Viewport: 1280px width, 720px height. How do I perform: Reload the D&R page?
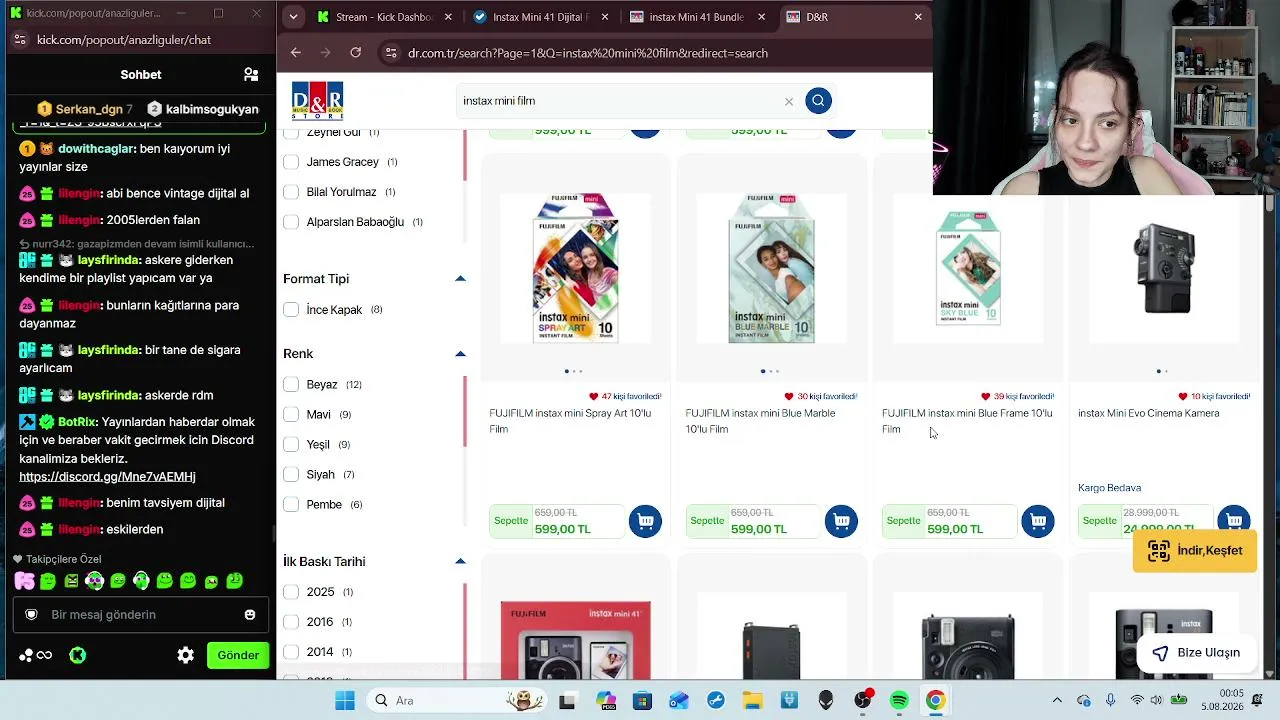tap(355, 52)
